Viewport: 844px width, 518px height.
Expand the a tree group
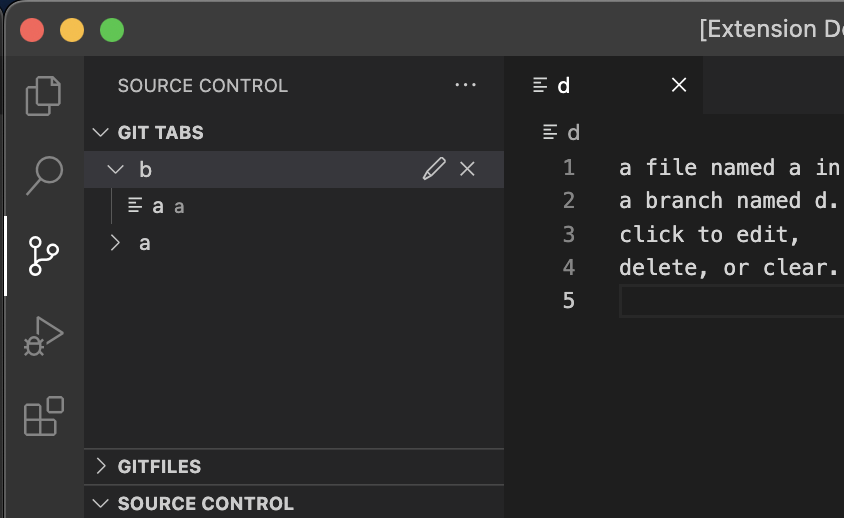115,243
